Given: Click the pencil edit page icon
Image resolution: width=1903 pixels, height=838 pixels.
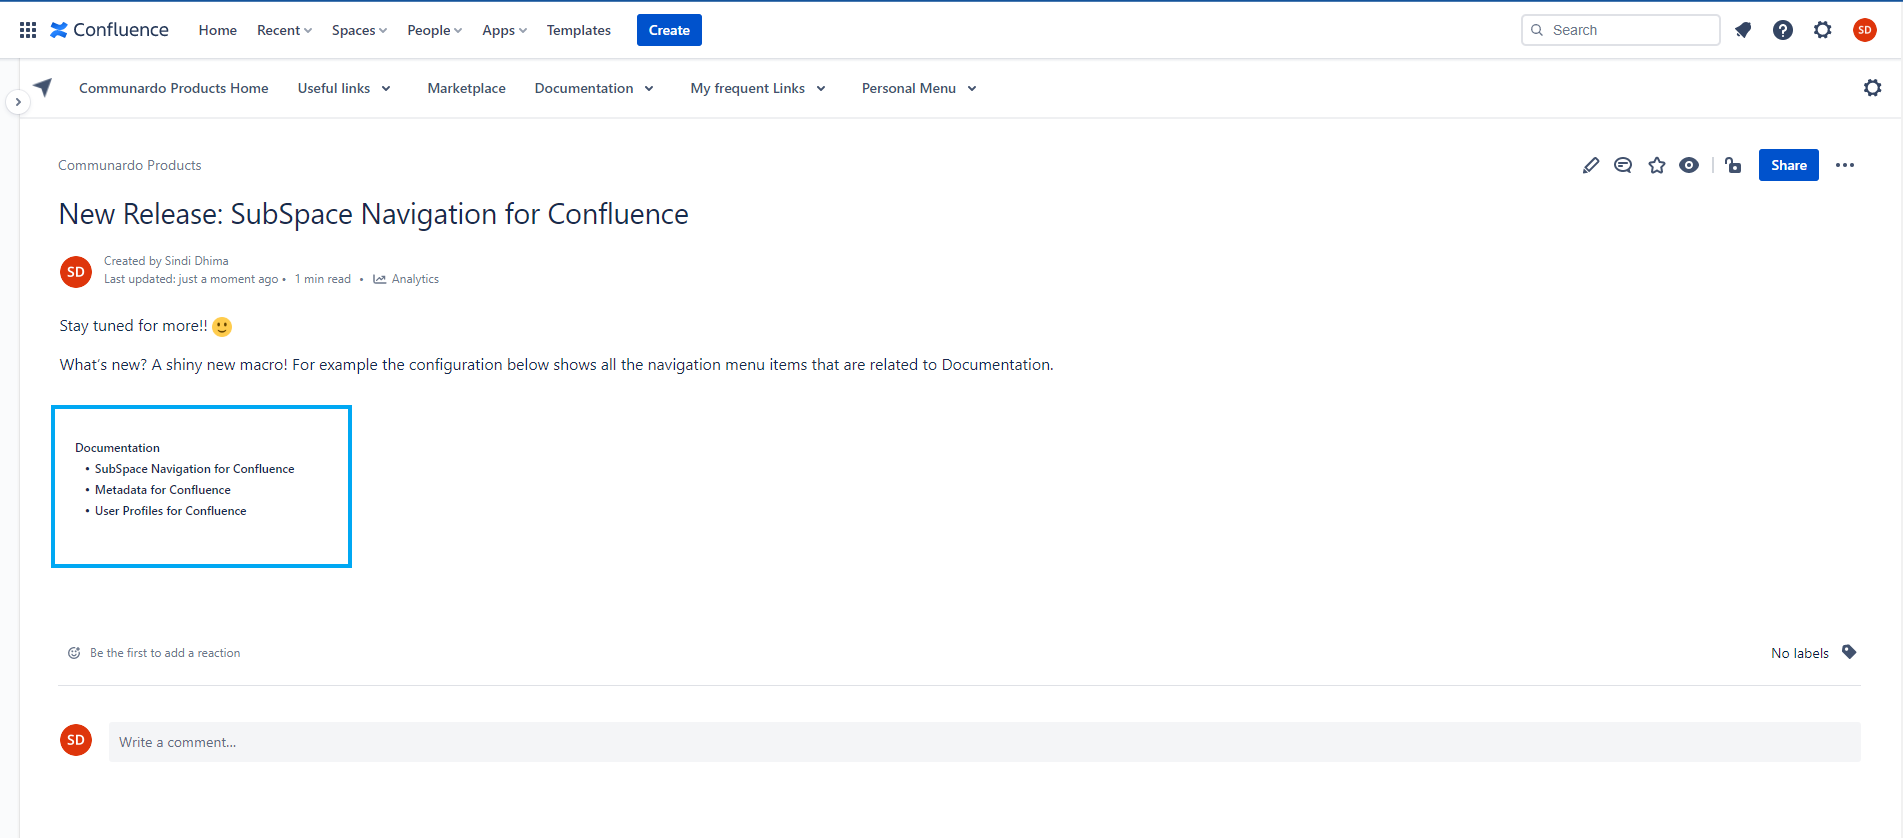Looking at the screenshot, I should tap(1591, 165).
